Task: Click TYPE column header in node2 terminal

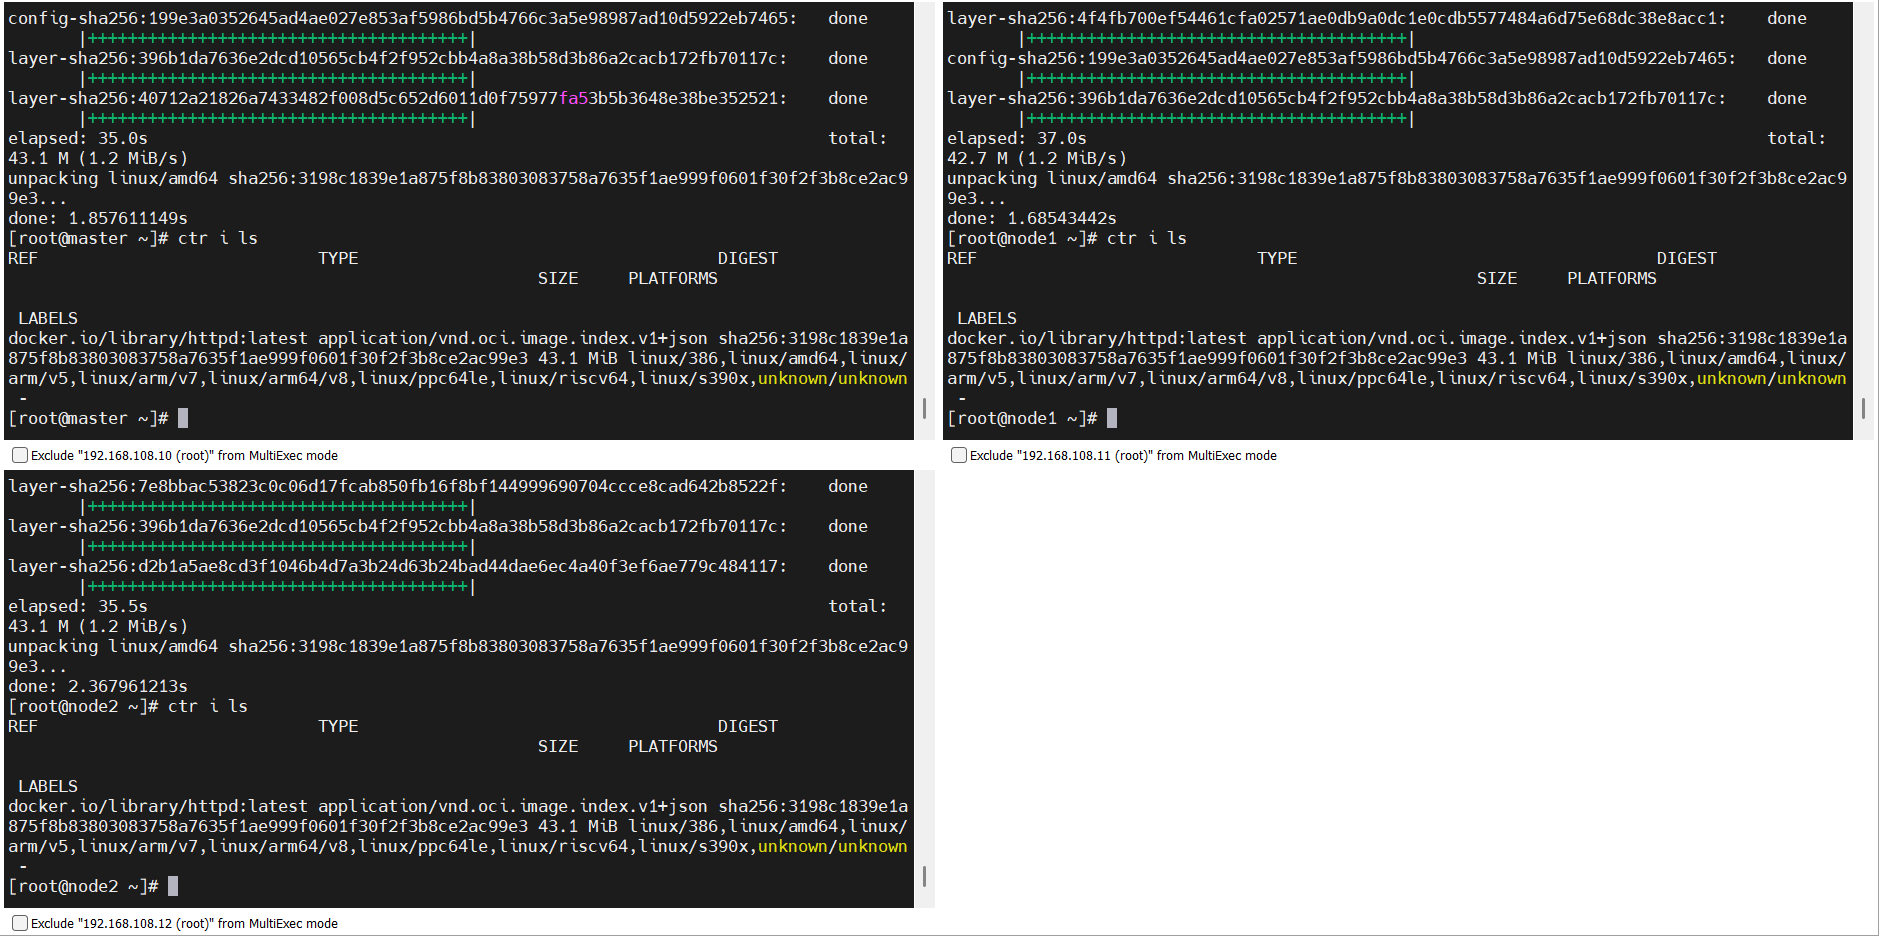Action: 338,726
